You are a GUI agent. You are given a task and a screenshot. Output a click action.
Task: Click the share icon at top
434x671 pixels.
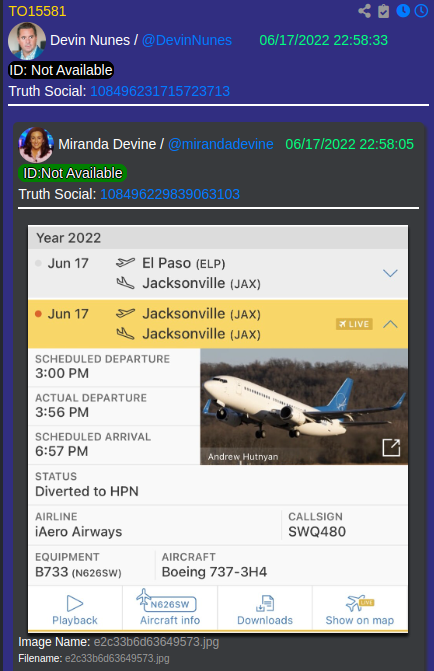click(365, 11)
